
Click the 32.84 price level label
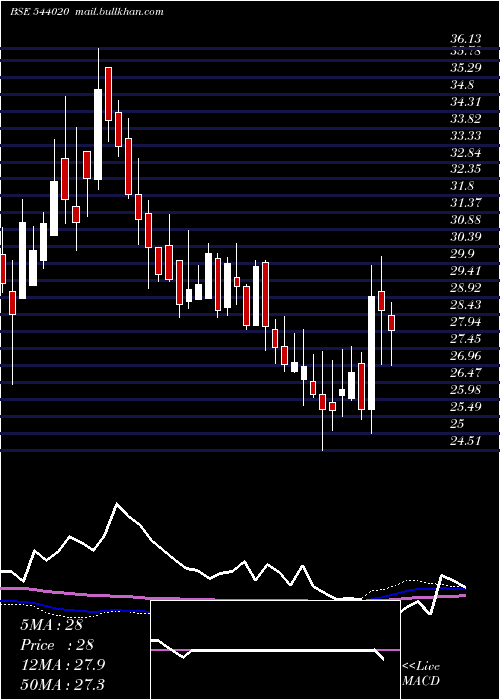(466, 153)
